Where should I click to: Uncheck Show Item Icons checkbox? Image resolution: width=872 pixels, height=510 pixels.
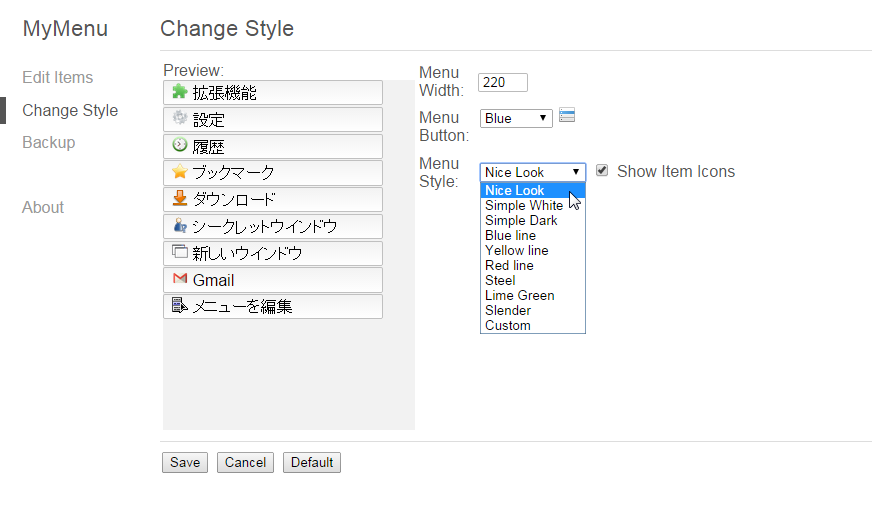pyautogui.click(x=602, y=170)
